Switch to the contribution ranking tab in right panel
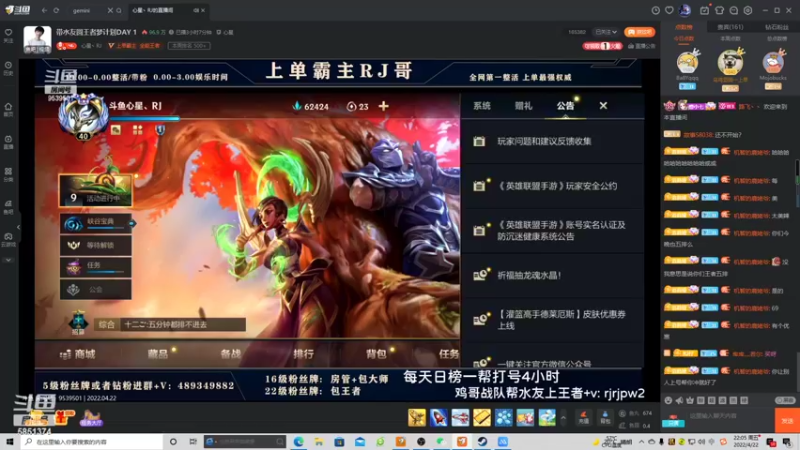Screen dimensions: 800x450 coord(684,27)
